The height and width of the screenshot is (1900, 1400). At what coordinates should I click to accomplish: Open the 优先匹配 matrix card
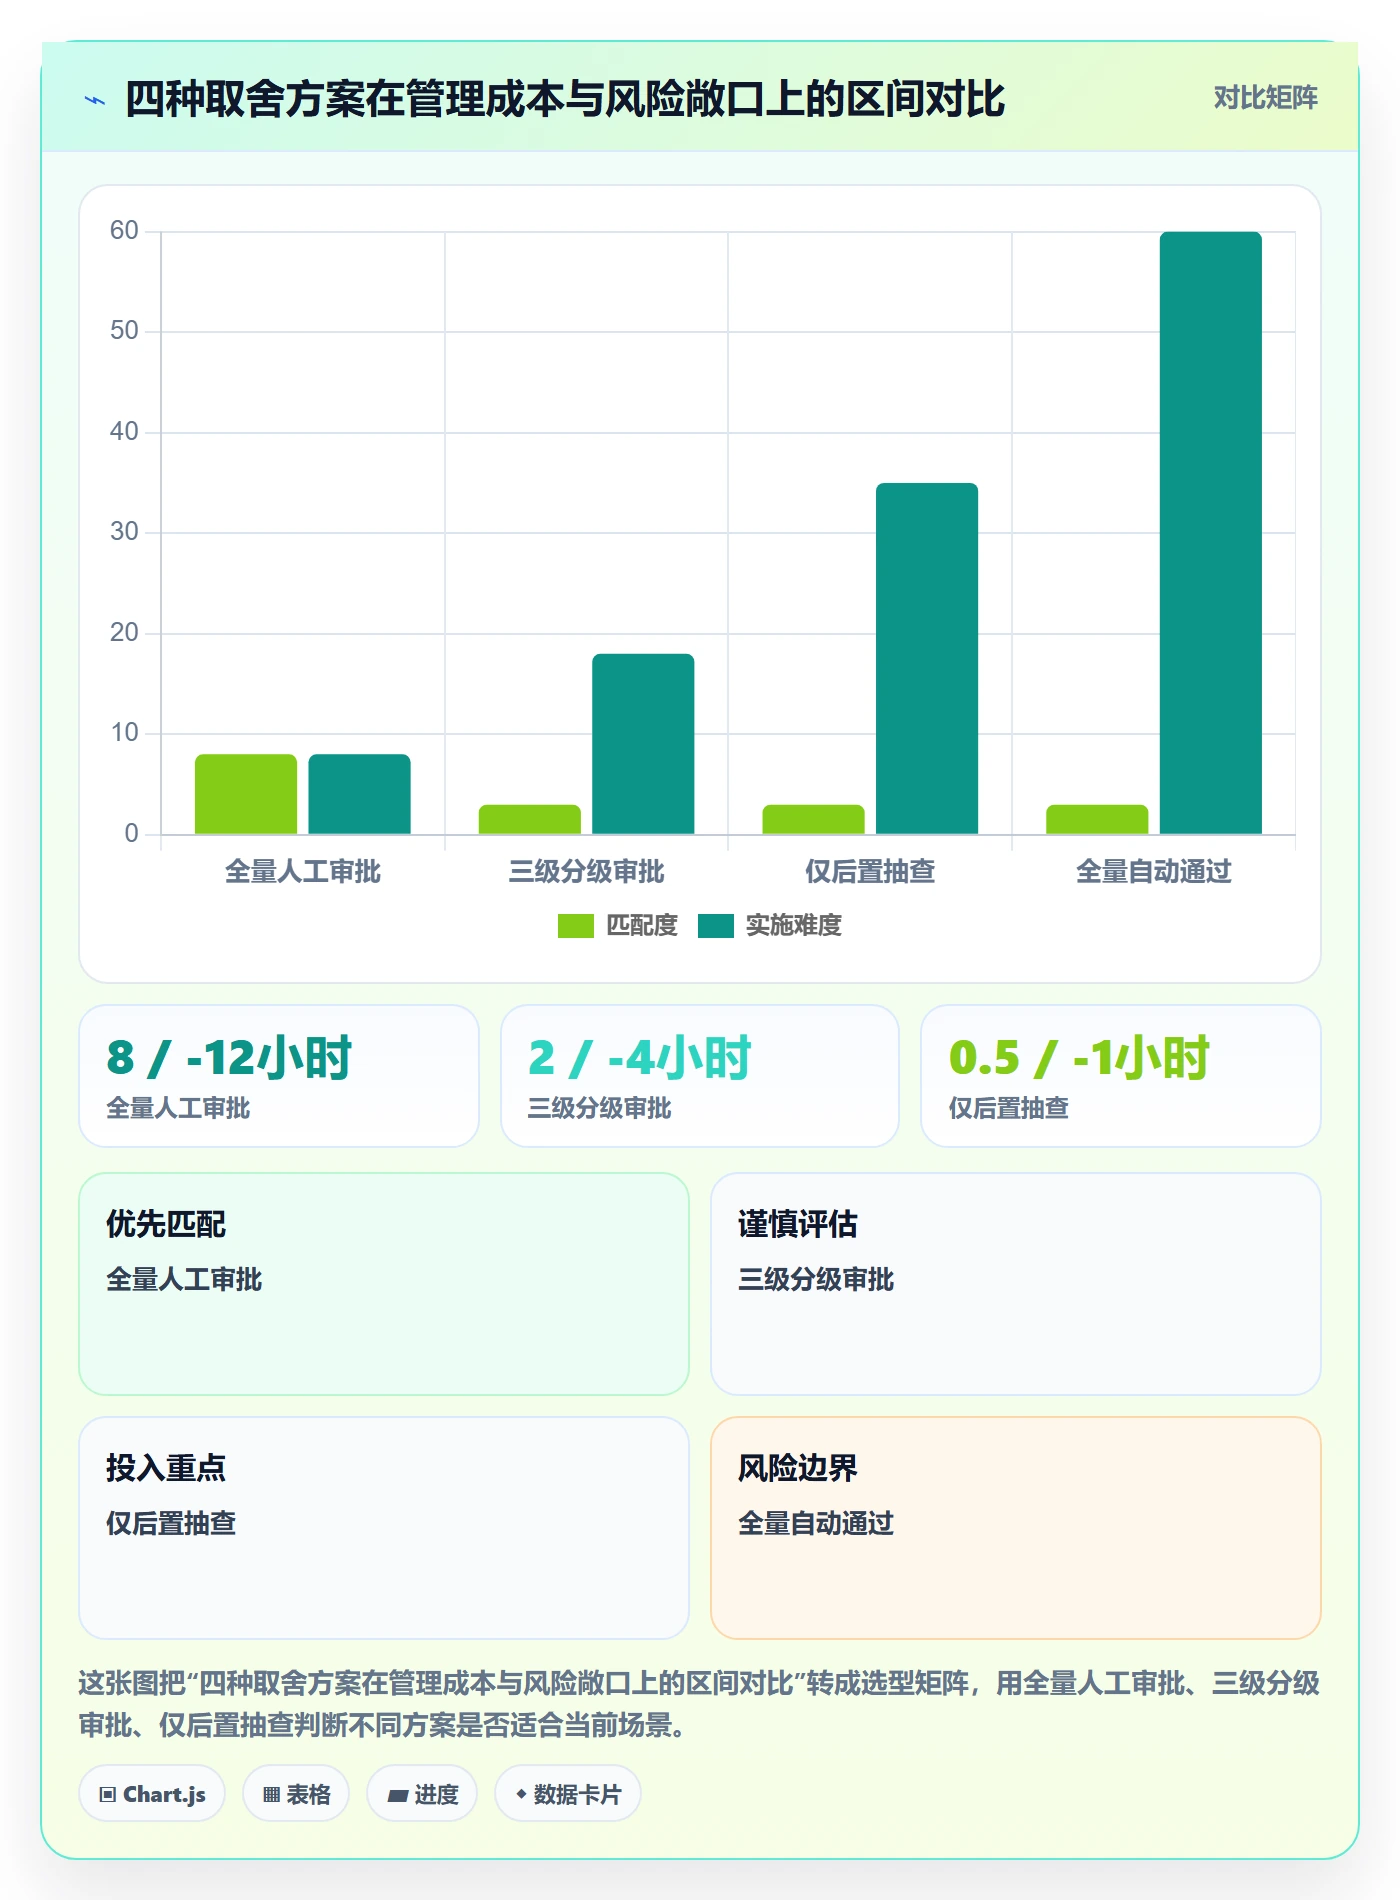384,1284
